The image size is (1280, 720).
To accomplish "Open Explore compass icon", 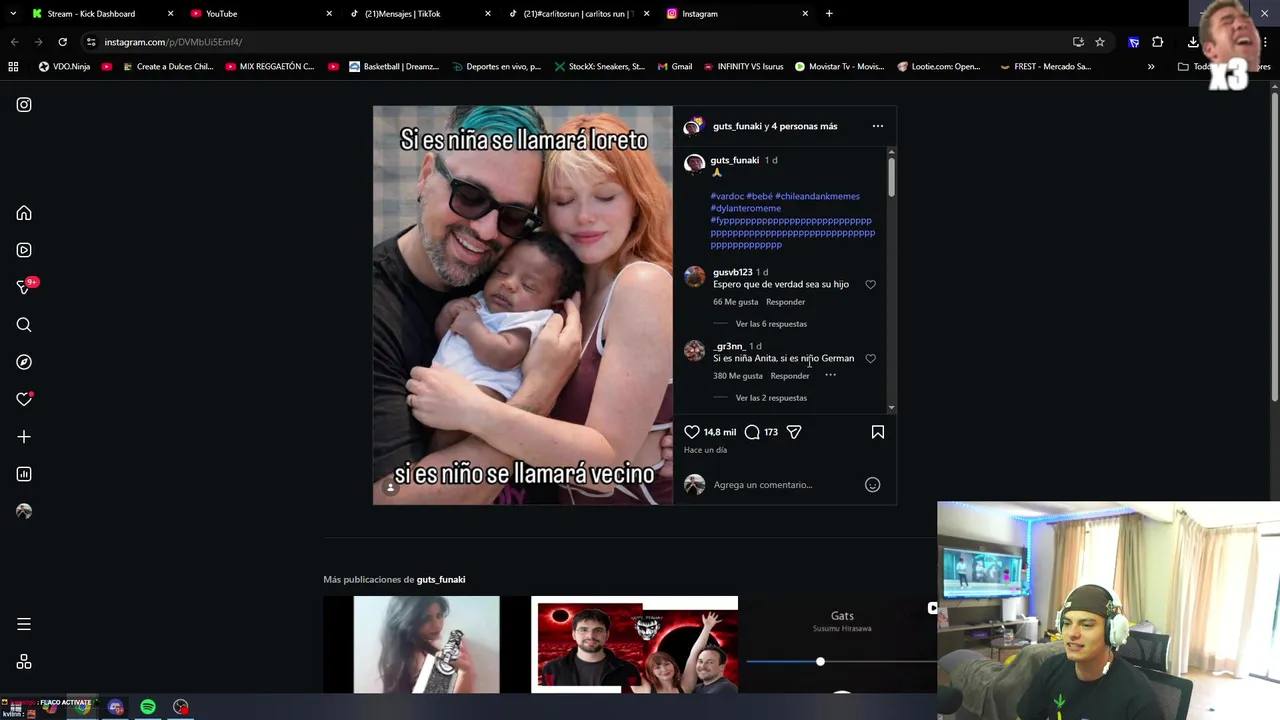I will (24, 362).
